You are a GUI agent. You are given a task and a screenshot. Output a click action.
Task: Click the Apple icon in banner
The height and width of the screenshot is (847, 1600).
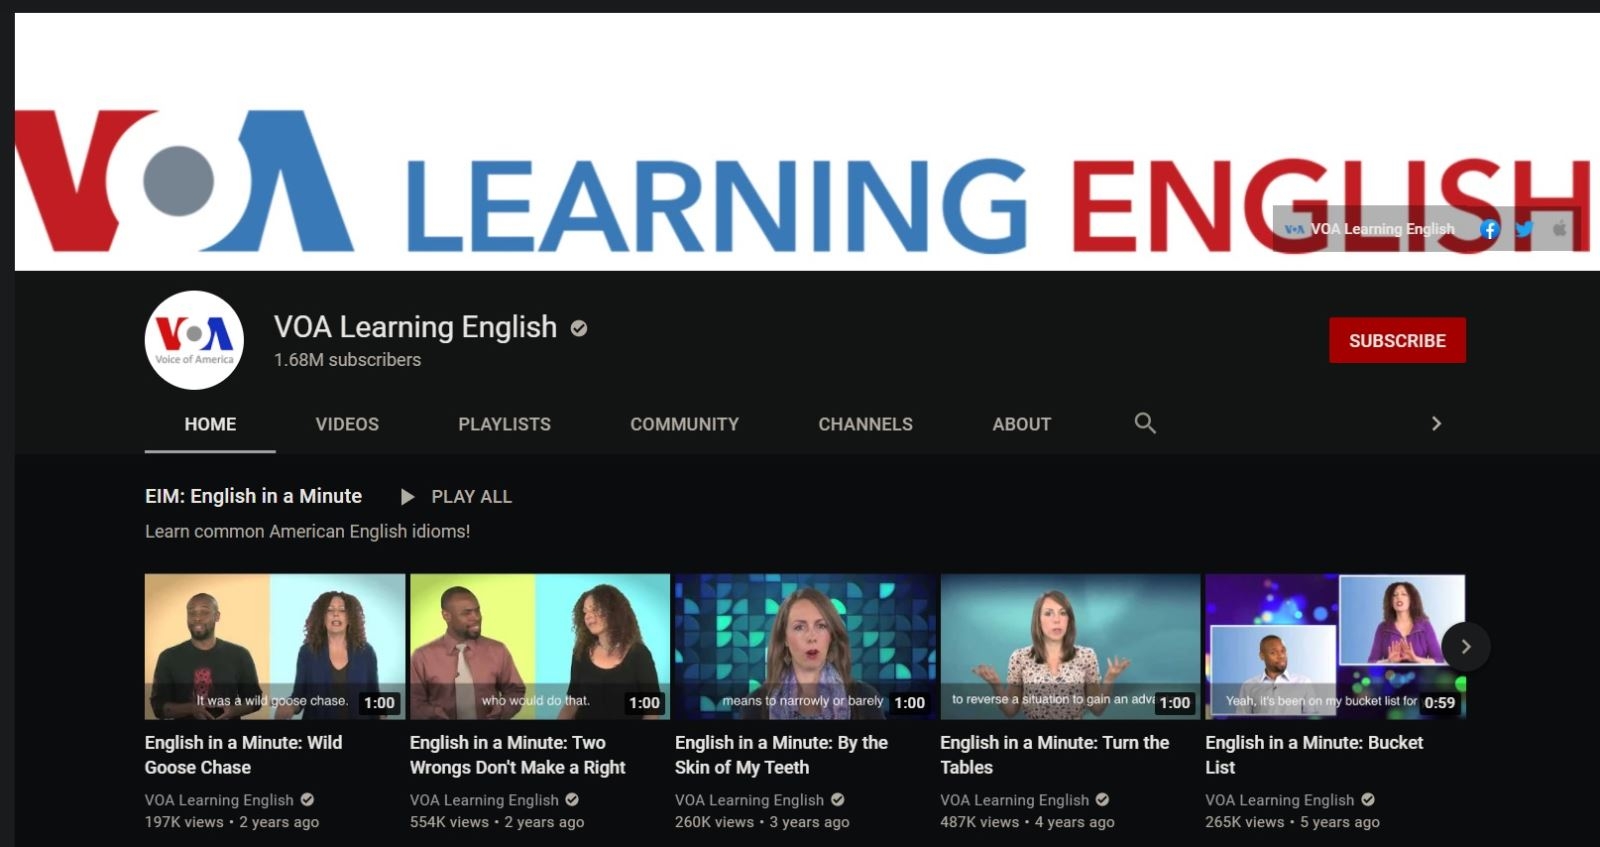point(1559,229)
